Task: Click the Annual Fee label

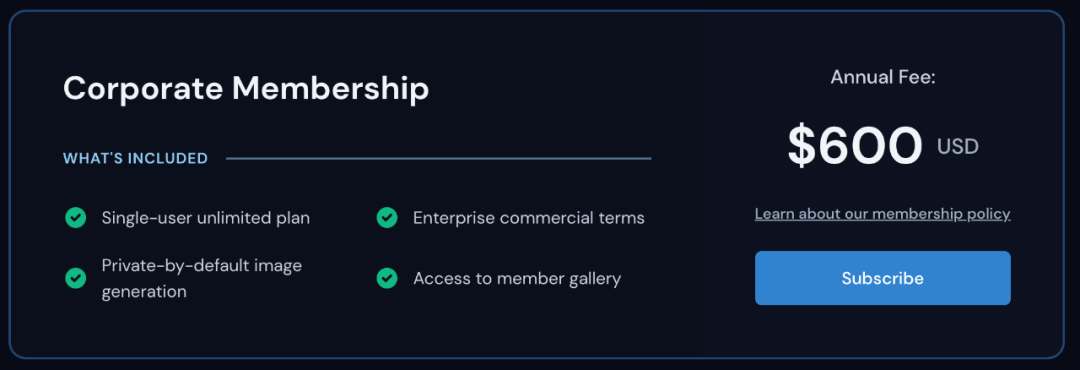Action: 882,77
